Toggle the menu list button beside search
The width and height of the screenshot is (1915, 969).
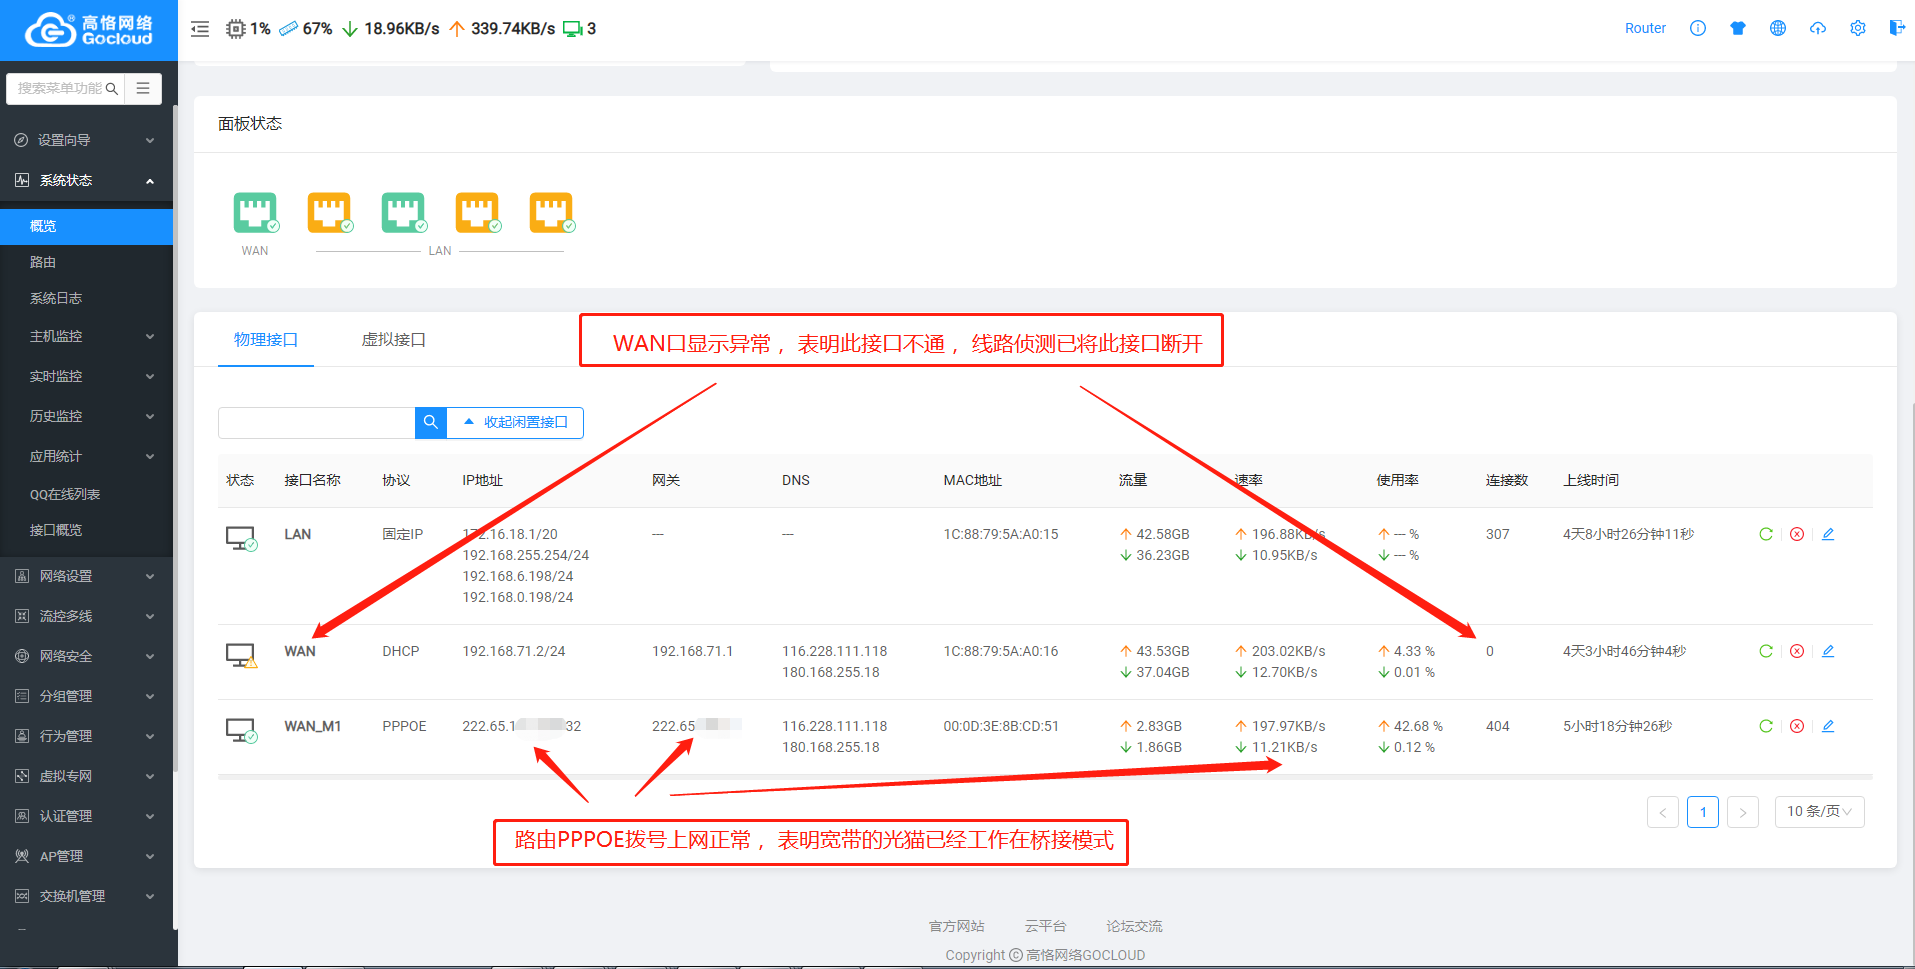coord(143,88)
